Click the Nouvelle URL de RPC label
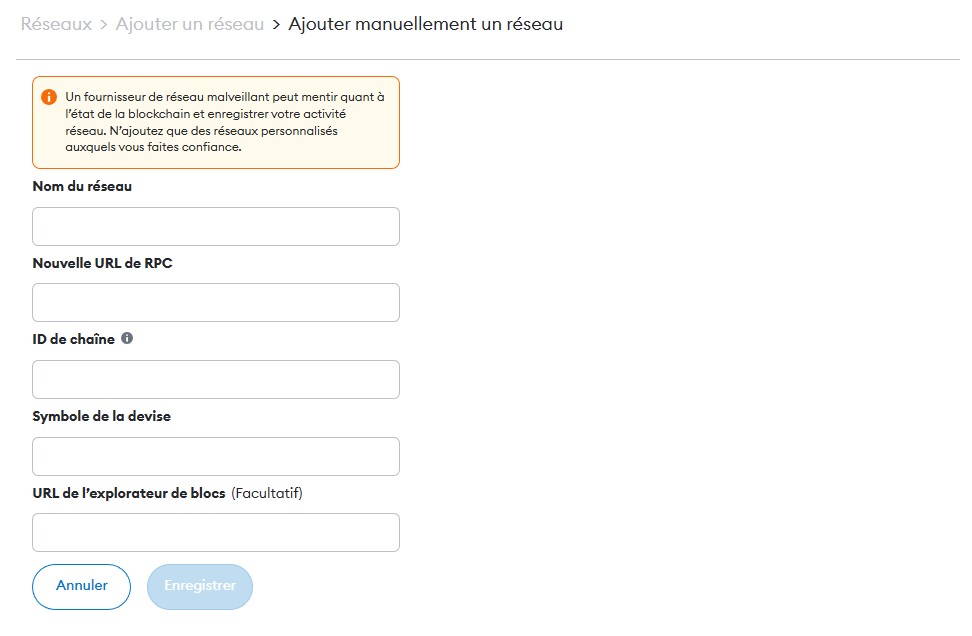 (x=102, y=263)
